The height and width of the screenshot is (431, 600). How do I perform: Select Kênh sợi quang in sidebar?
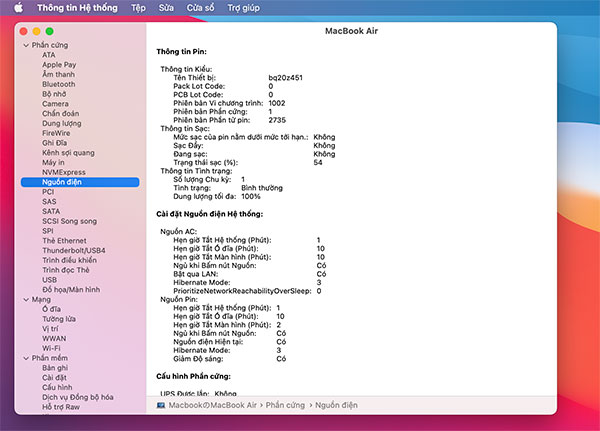click(68, 153)
